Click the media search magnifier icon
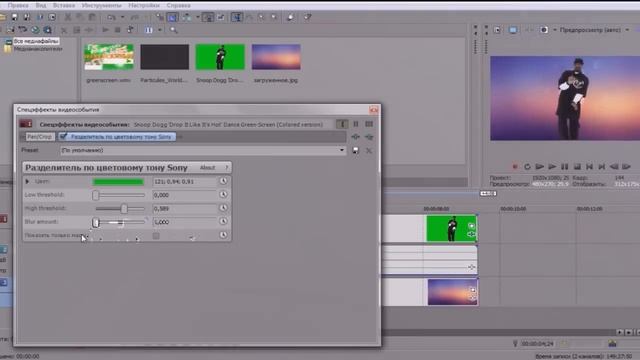Screen dimensions: 640x360 pyautogui.click(x=173, y=30)
